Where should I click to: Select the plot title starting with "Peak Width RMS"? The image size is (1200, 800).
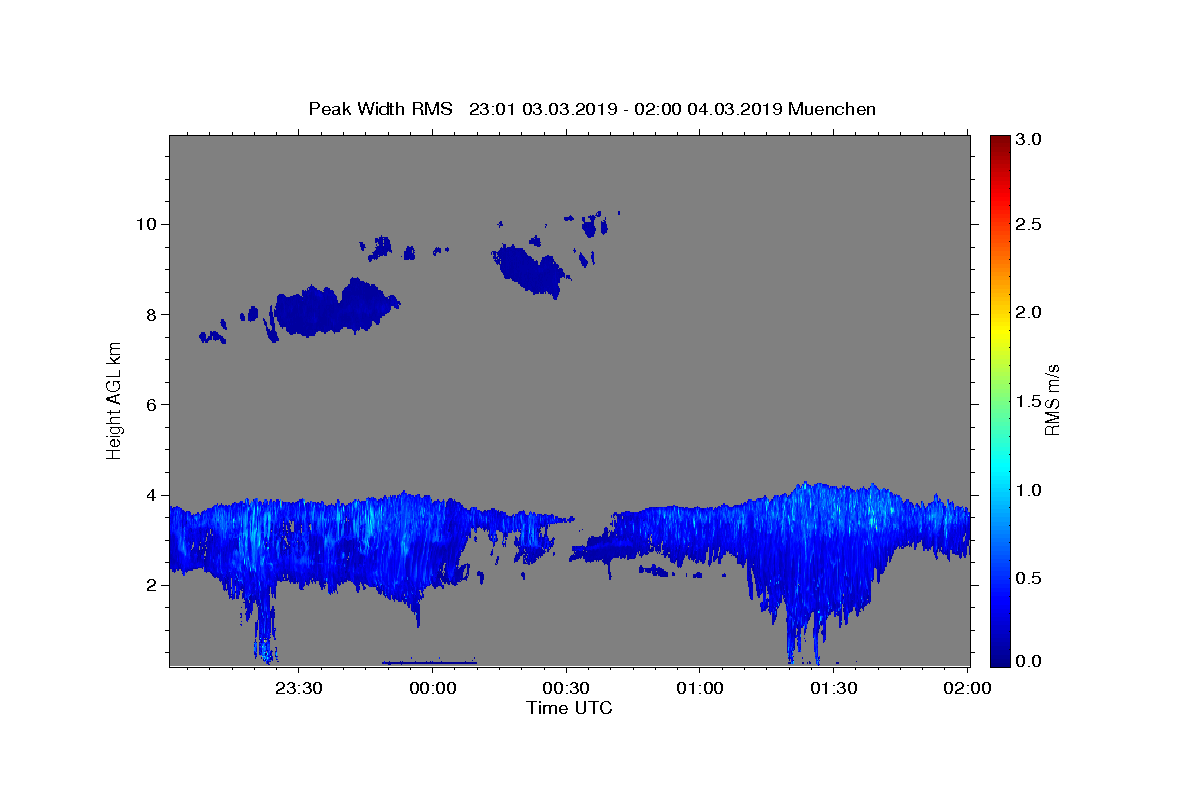(592, 109)
